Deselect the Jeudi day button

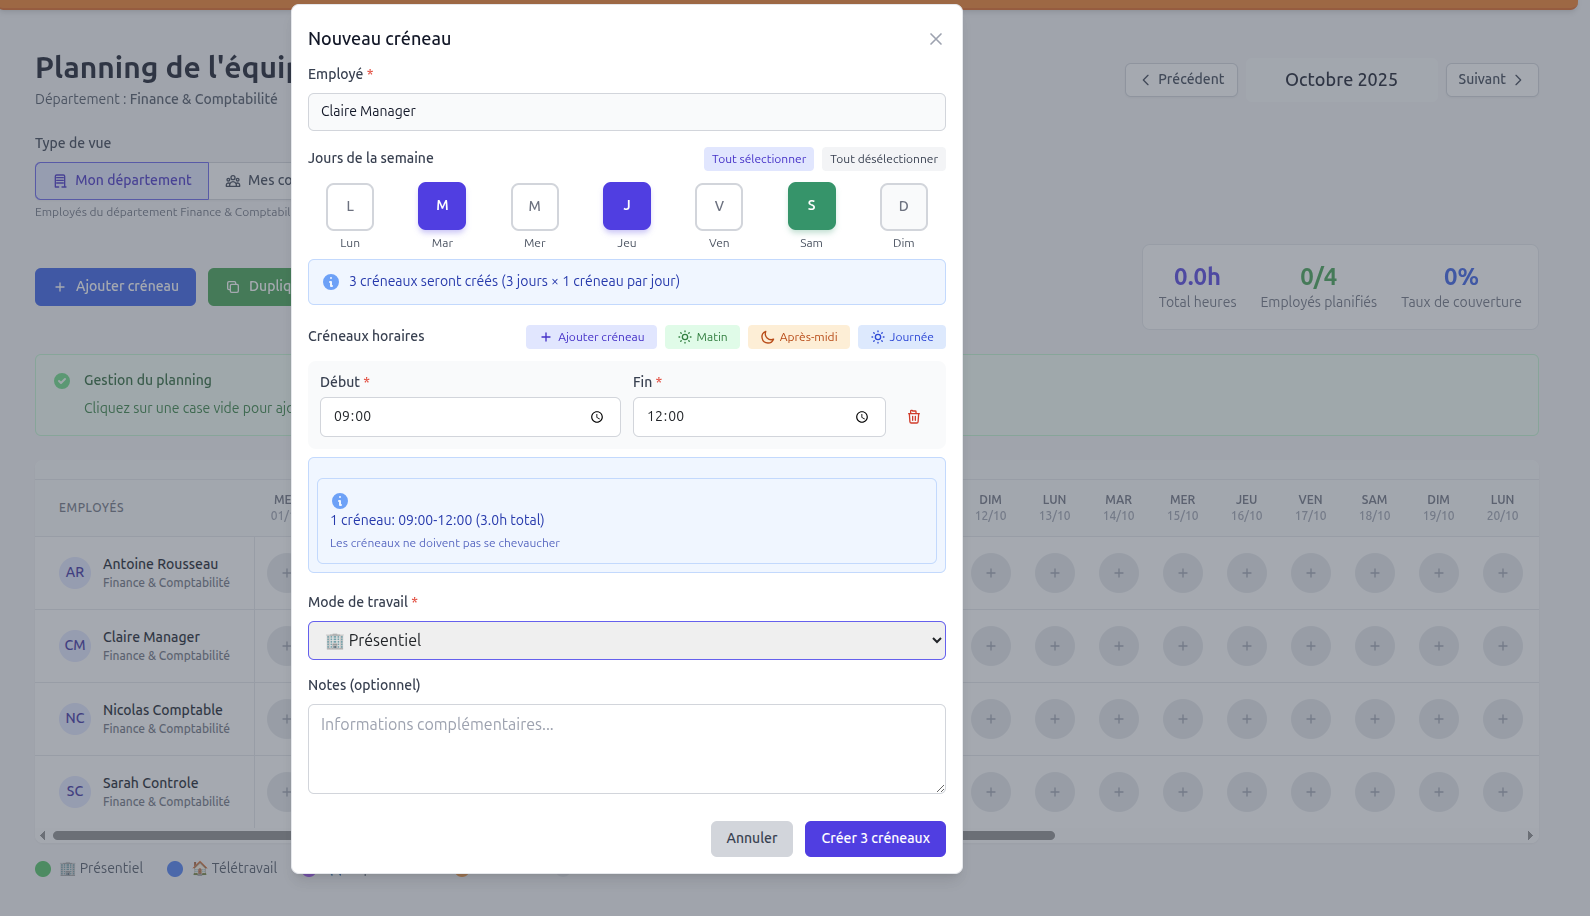click(627, 207)
